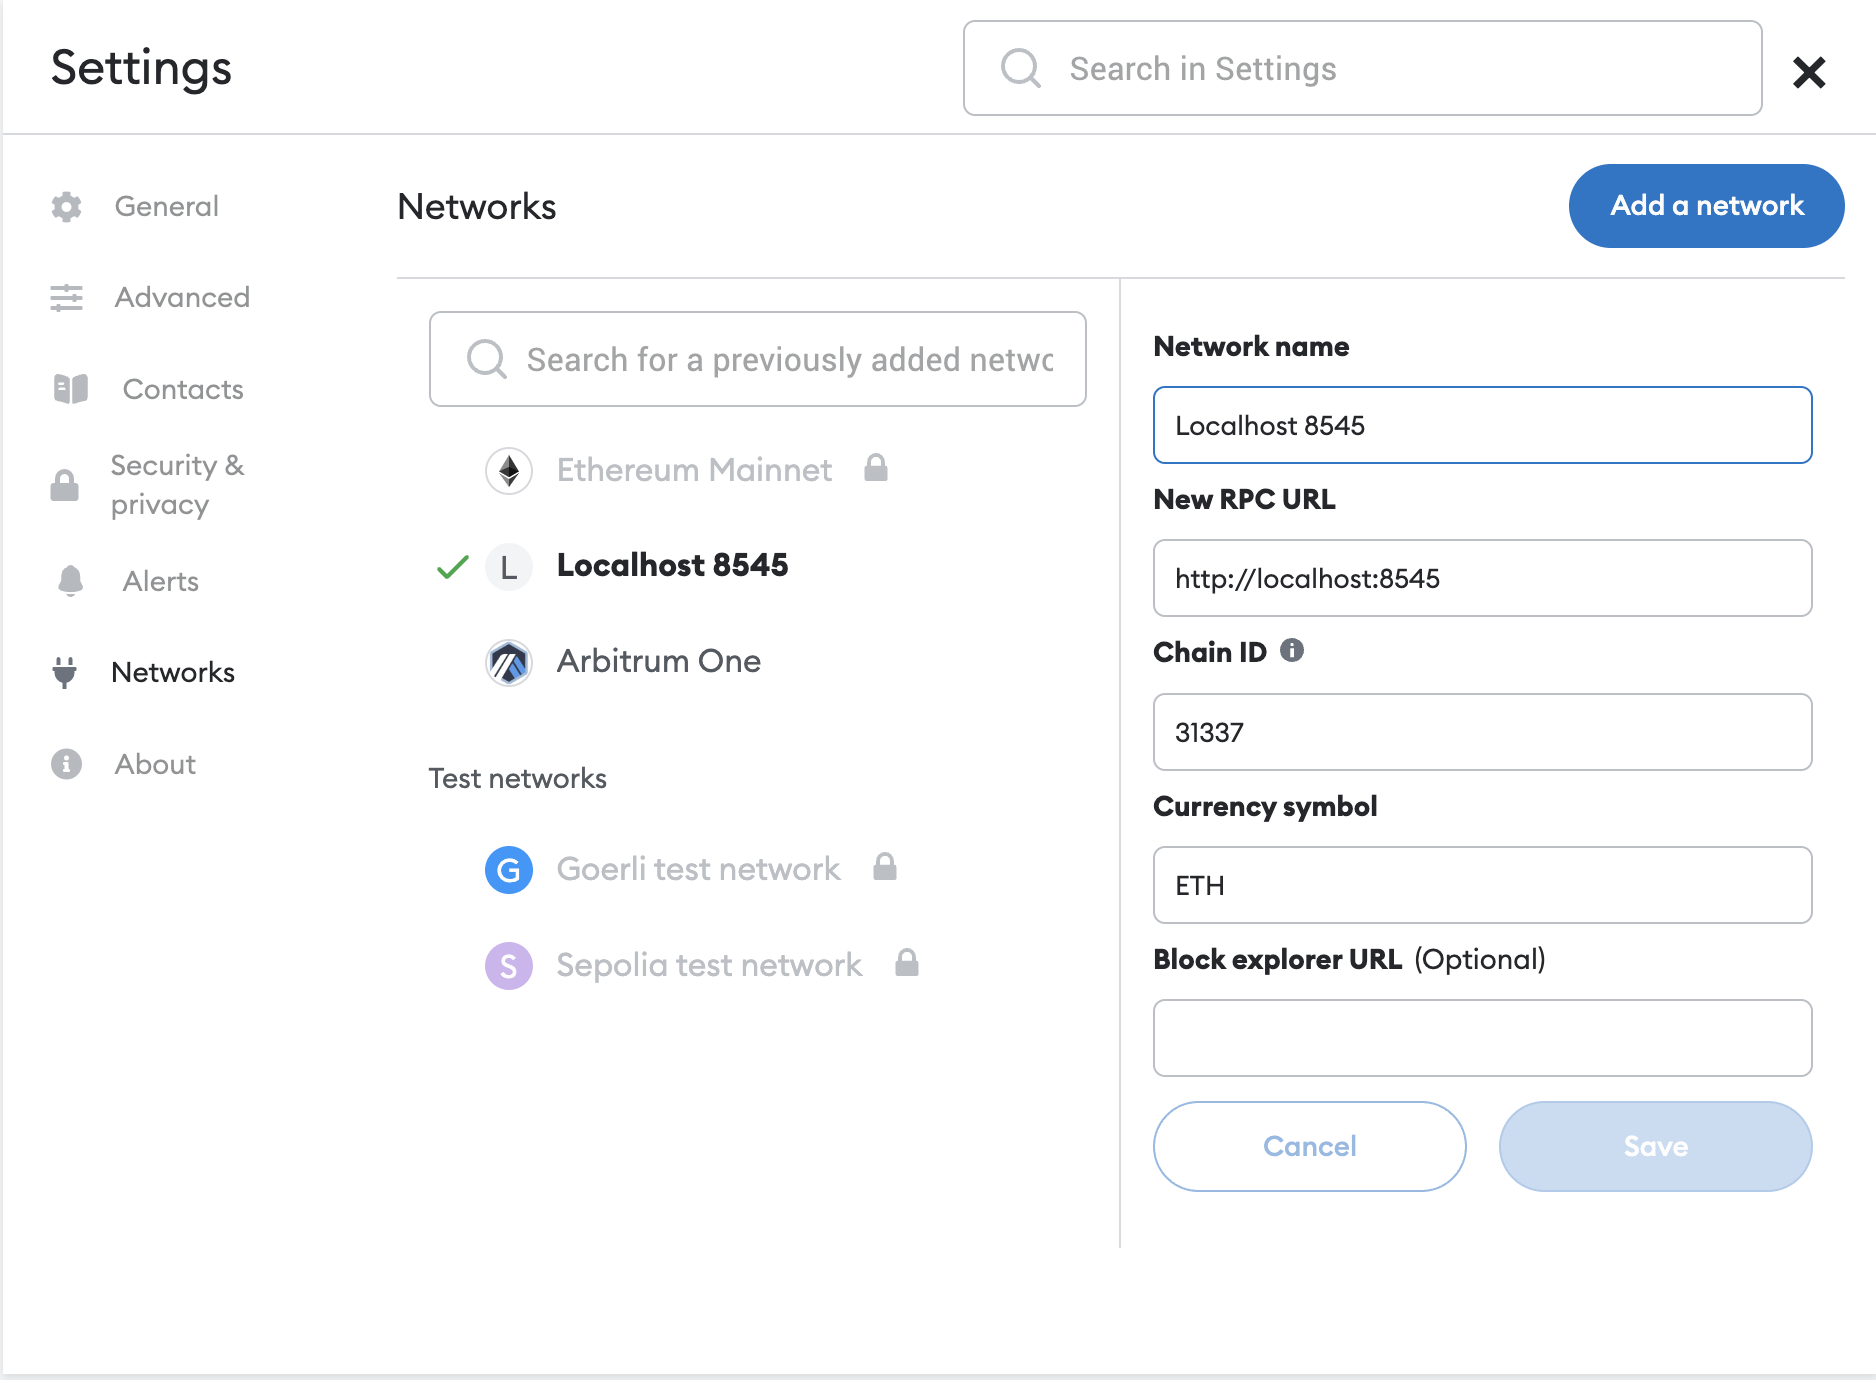1876x1380 pixels.
Task: Click the green checkmark beside Localhost 8545
Action: click(453, 567)
